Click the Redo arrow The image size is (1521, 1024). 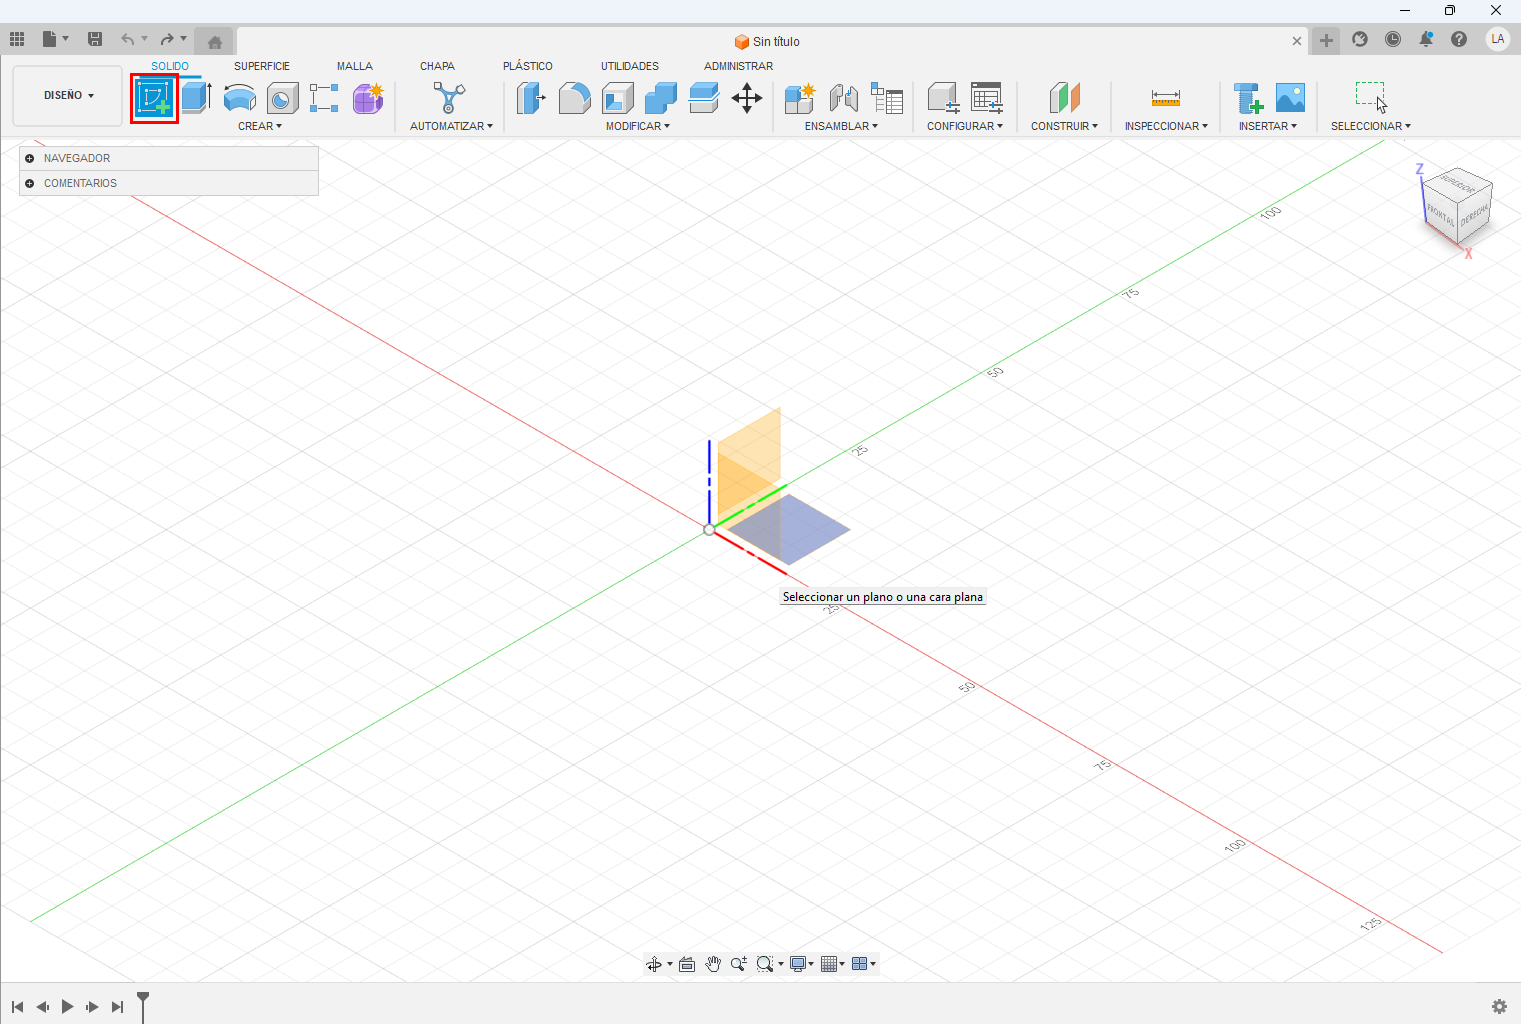(x=167, y=39)
